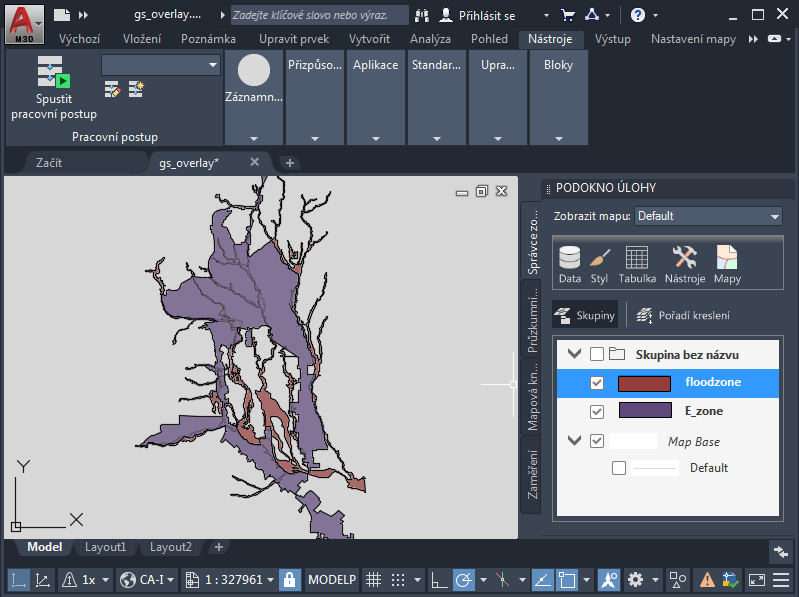Viewport: 799px width, 597px height.
Task: Click the settings gear icon in status bar
Action: (x=635, y=580)
